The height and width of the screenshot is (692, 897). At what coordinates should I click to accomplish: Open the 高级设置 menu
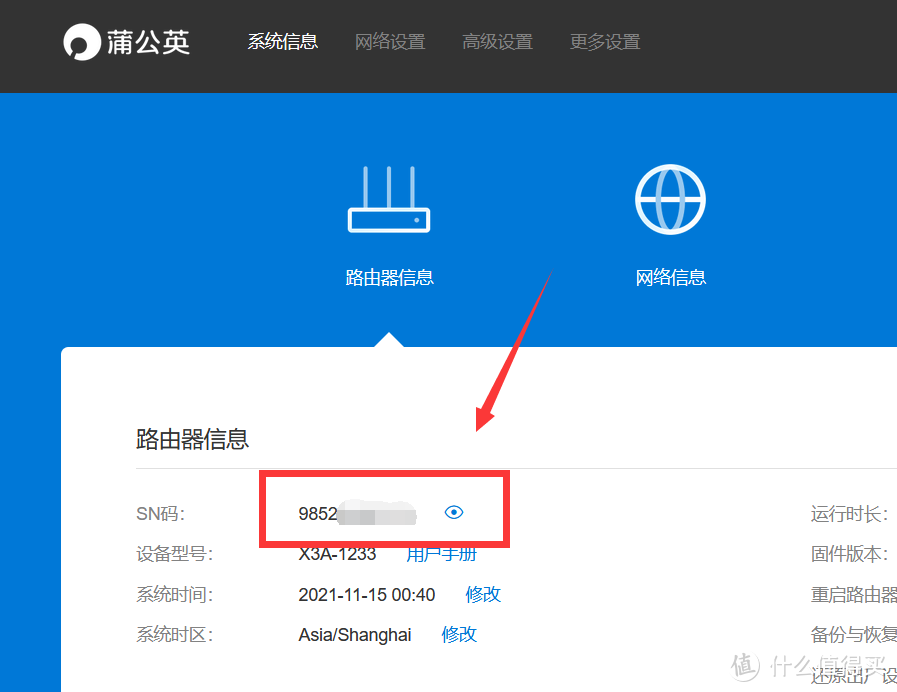tap(497, 42)
